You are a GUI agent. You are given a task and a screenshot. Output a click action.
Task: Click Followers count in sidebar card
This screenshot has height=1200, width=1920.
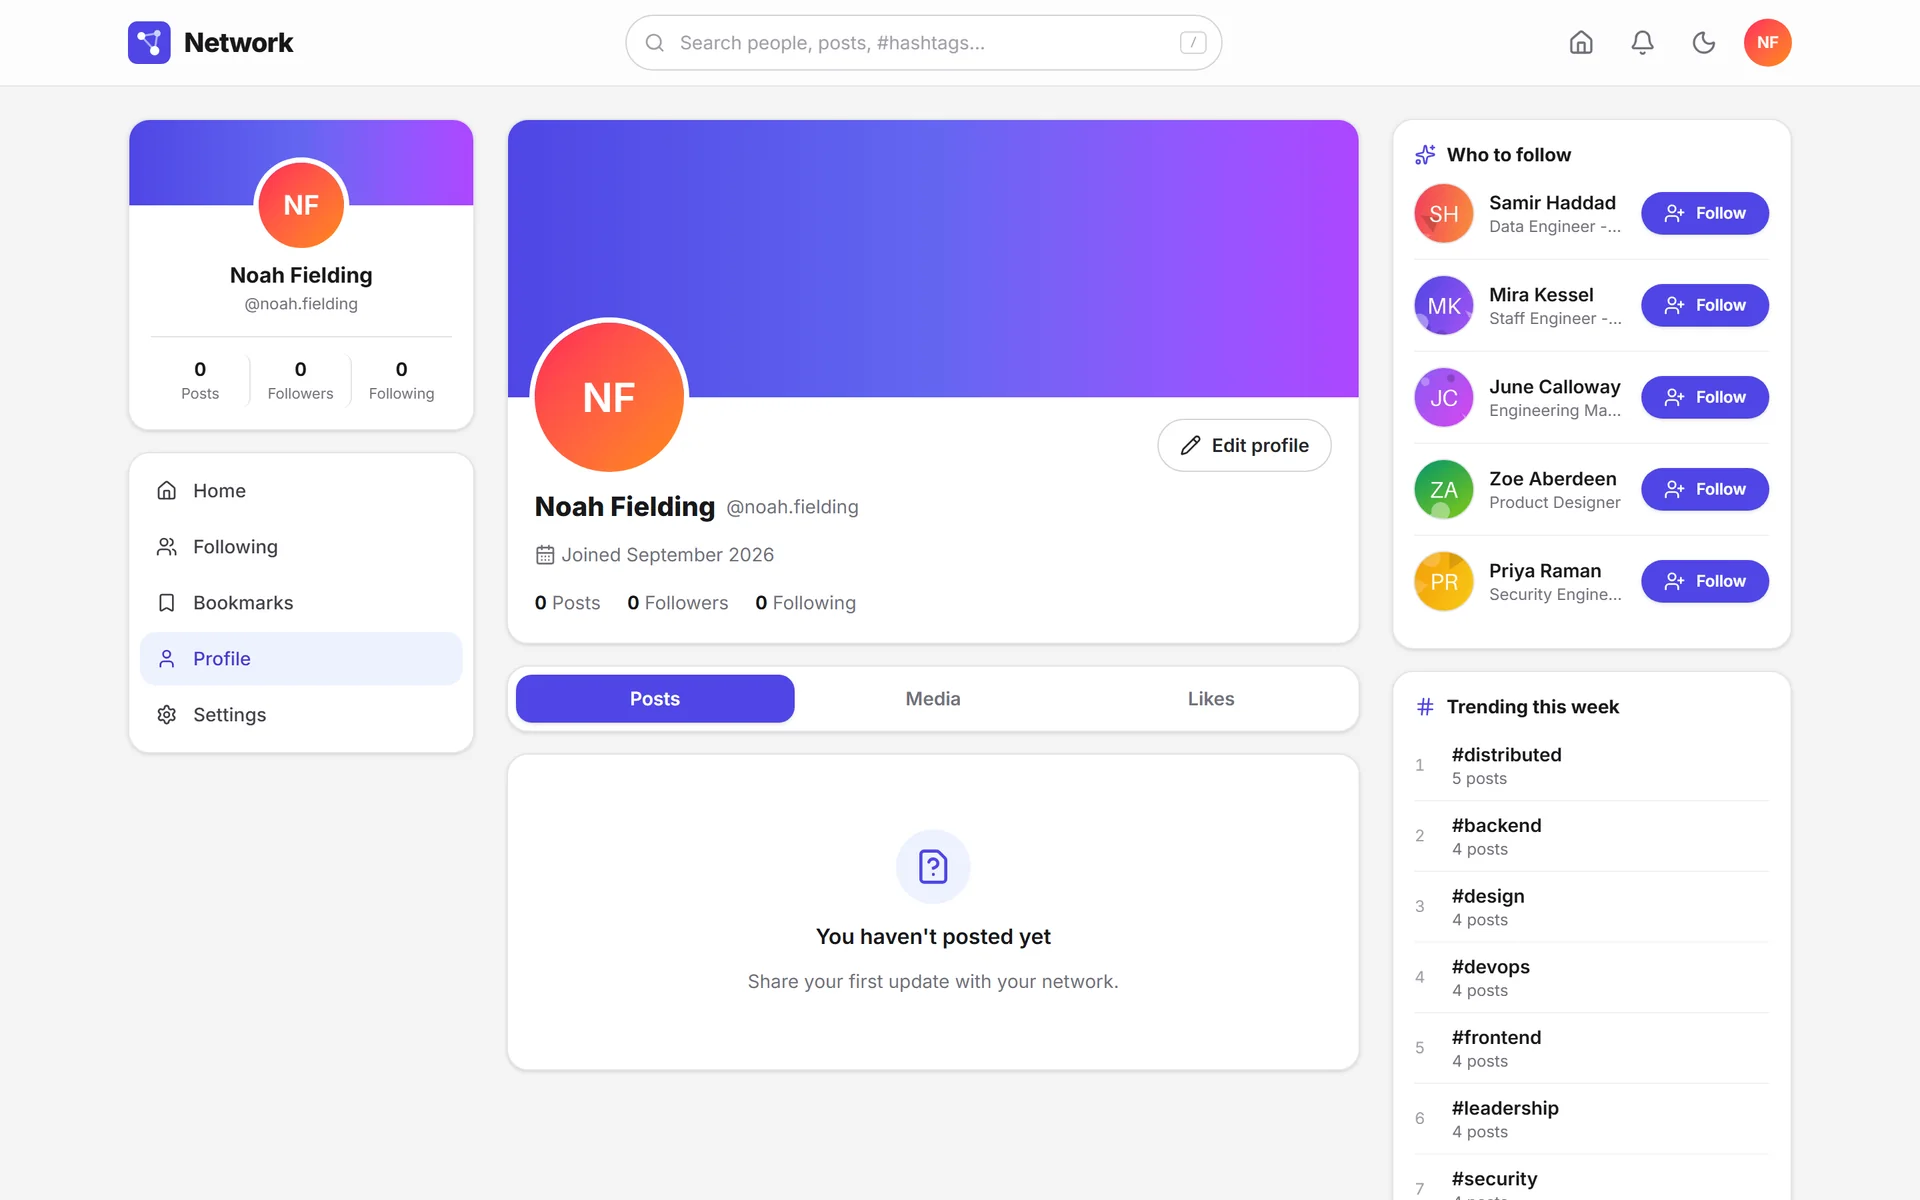pyautogui.click(x=300, y=380)
